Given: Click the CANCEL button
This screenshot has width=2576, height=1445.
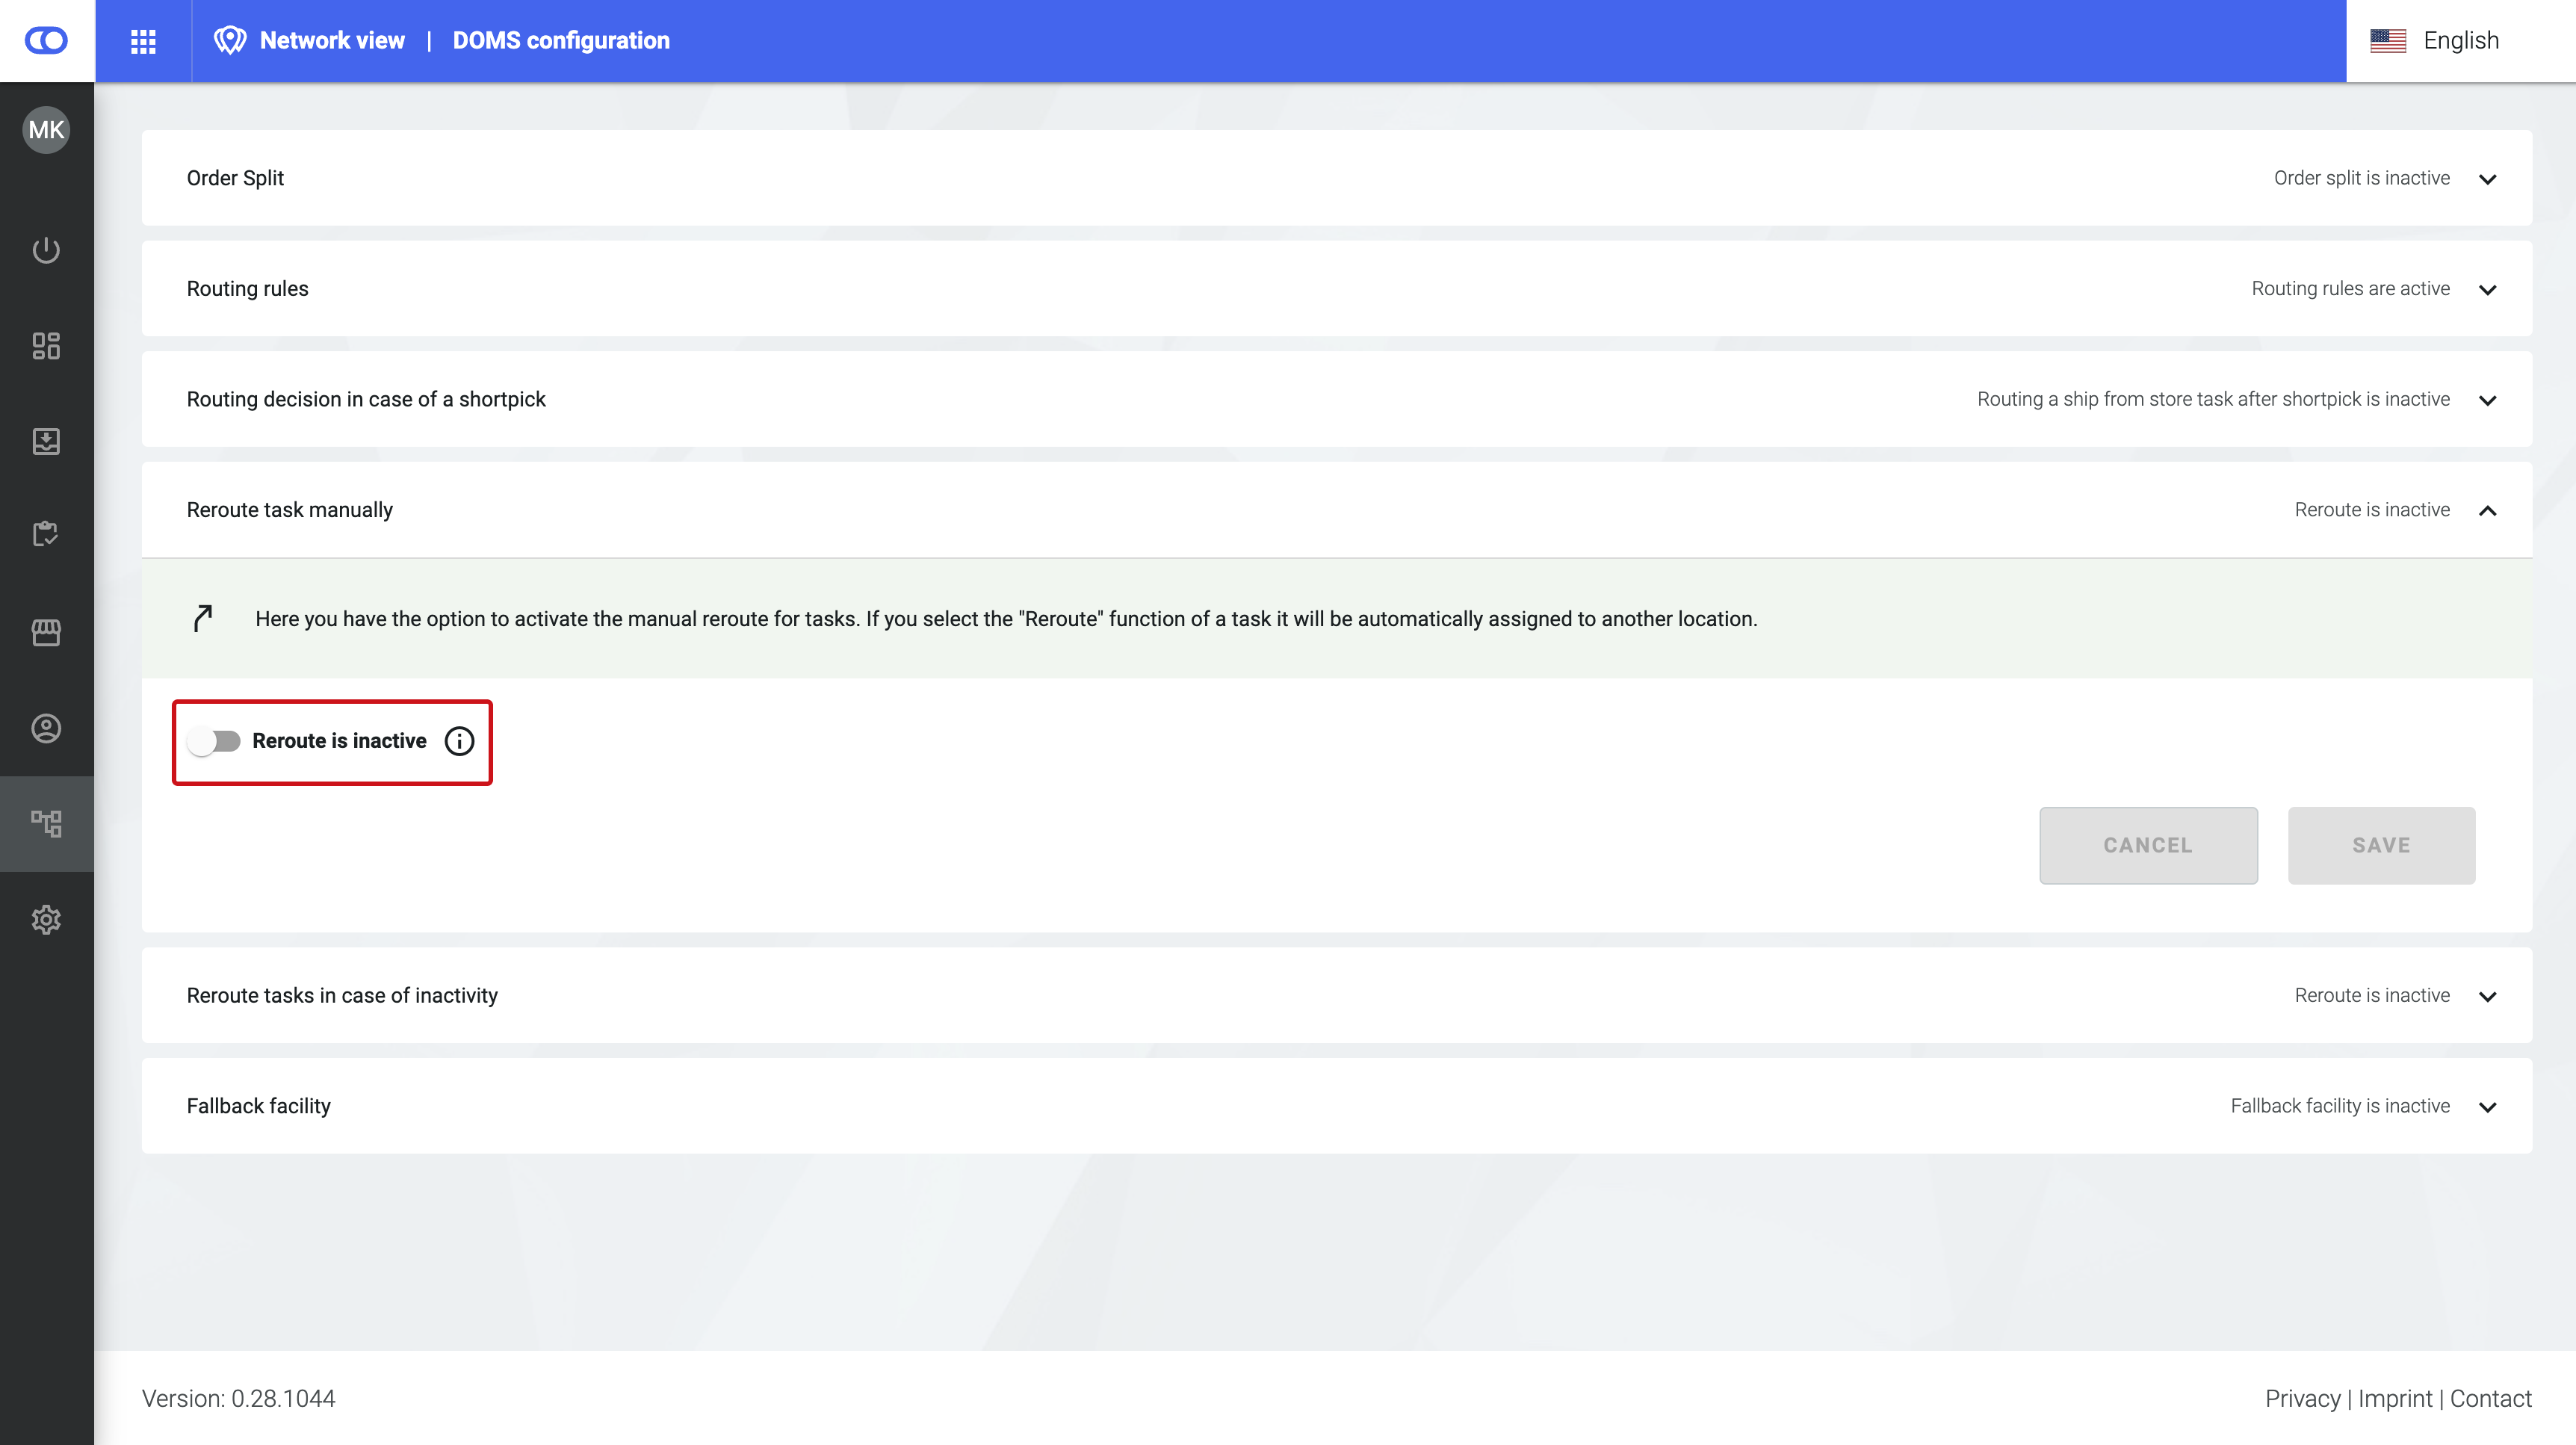Looking at the screenshot, I should [2147, 845].
